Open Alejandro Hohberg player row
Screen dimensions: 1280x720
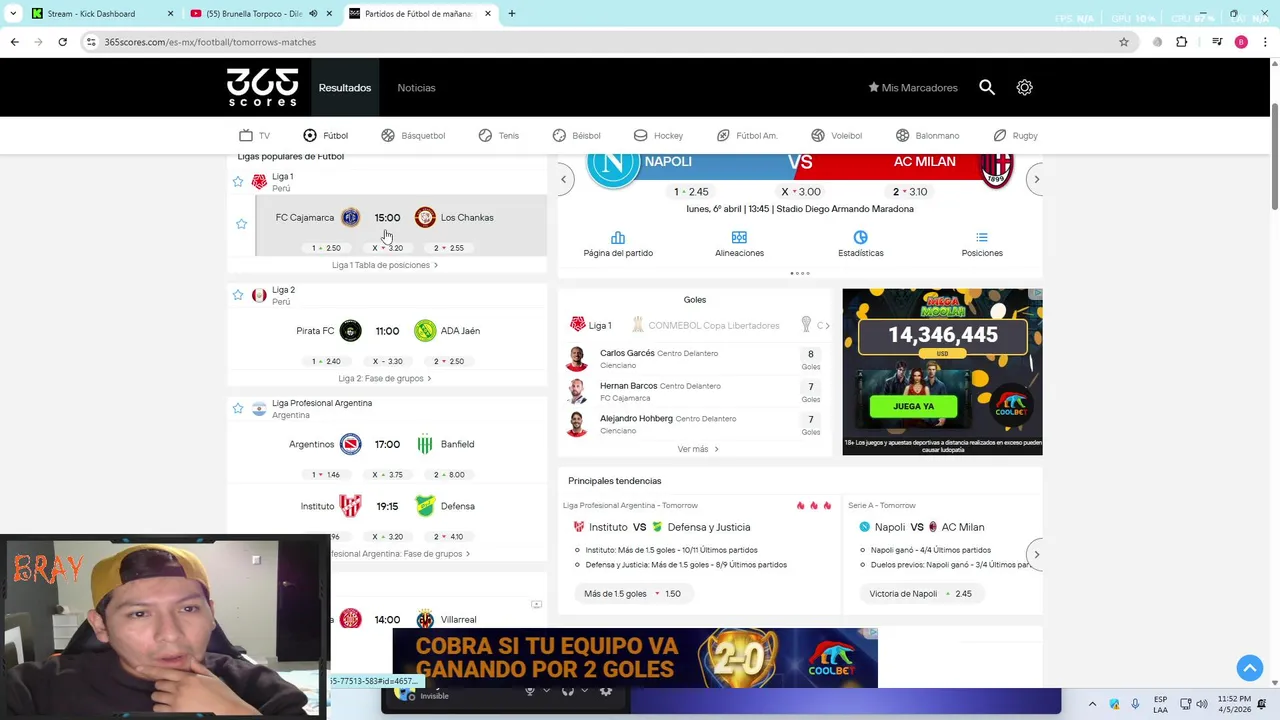[694, 424]
